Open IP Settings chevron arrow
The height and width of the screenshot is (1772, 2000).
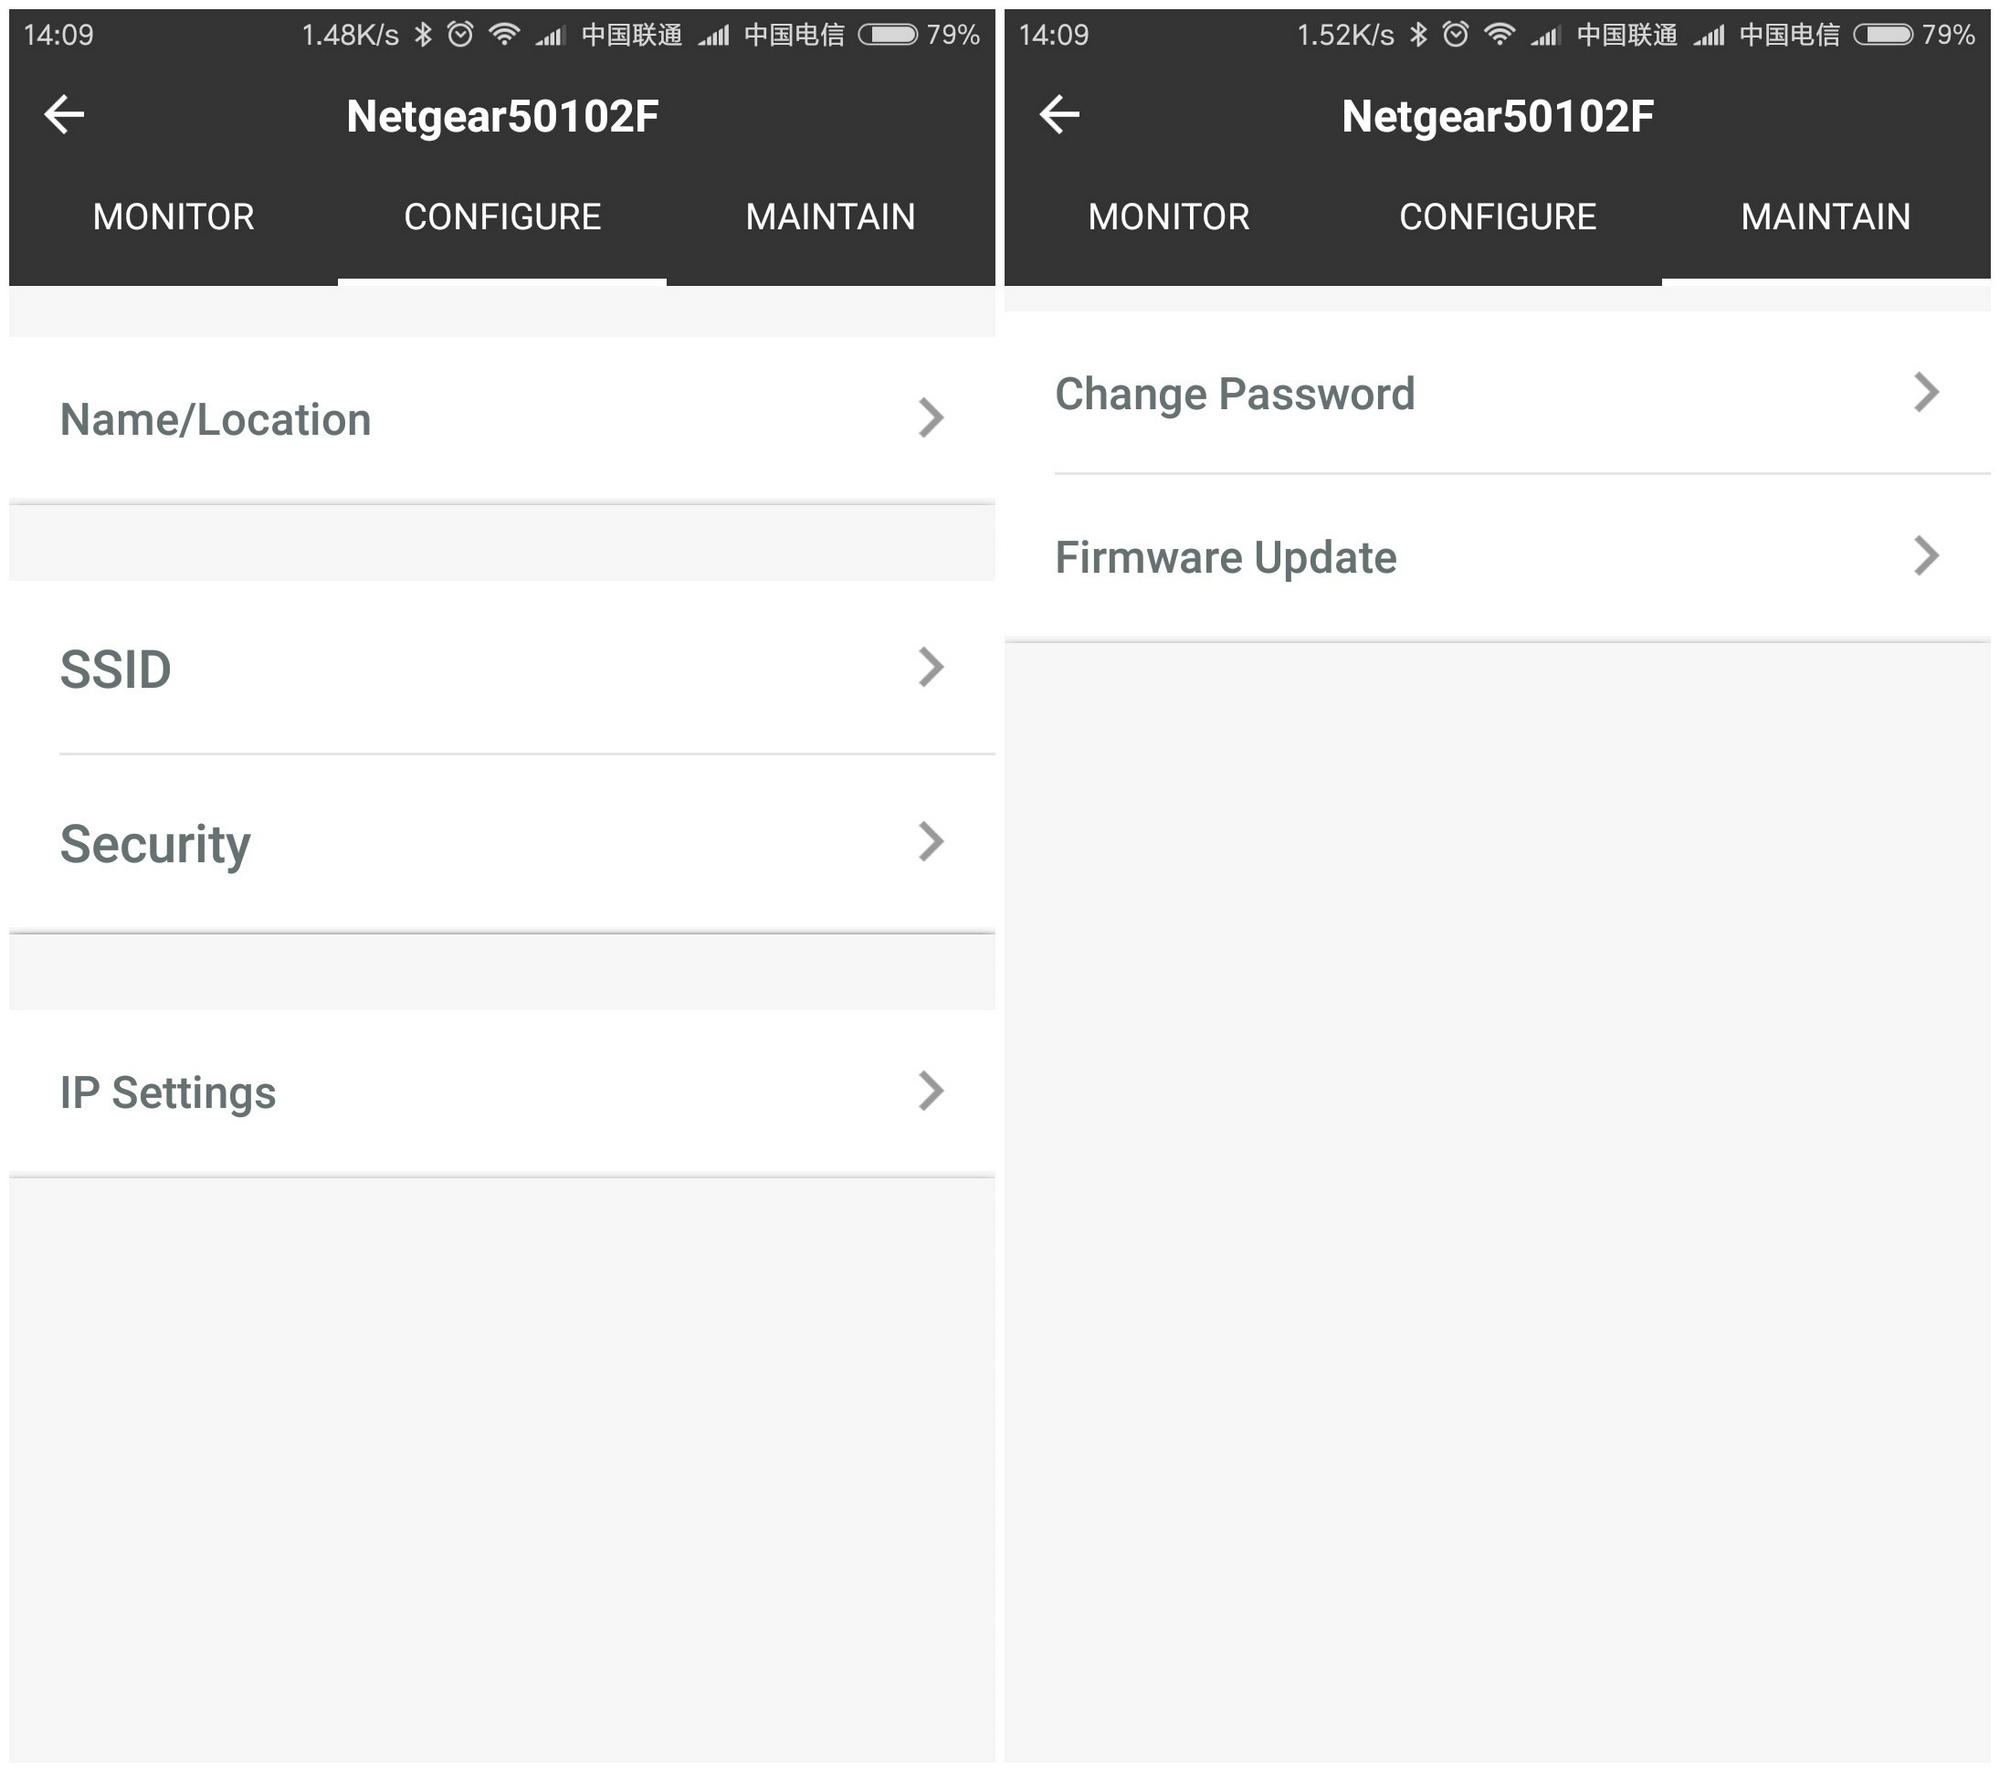coord(930,1091)
